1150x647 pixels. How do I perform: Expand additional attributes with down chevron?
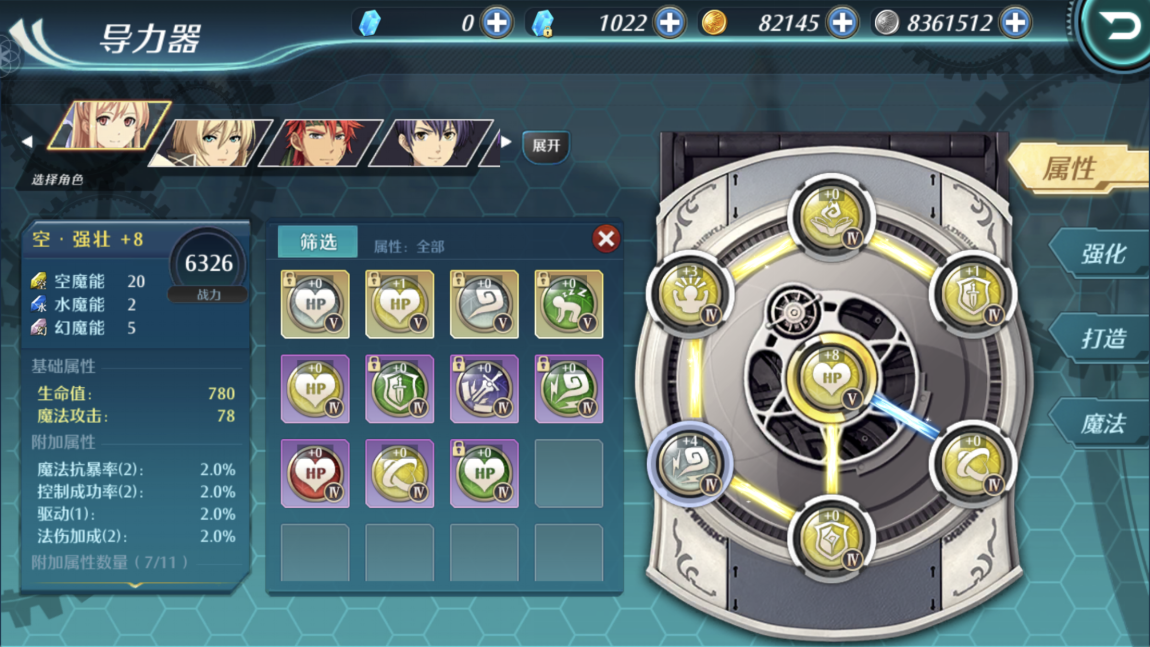135,585
